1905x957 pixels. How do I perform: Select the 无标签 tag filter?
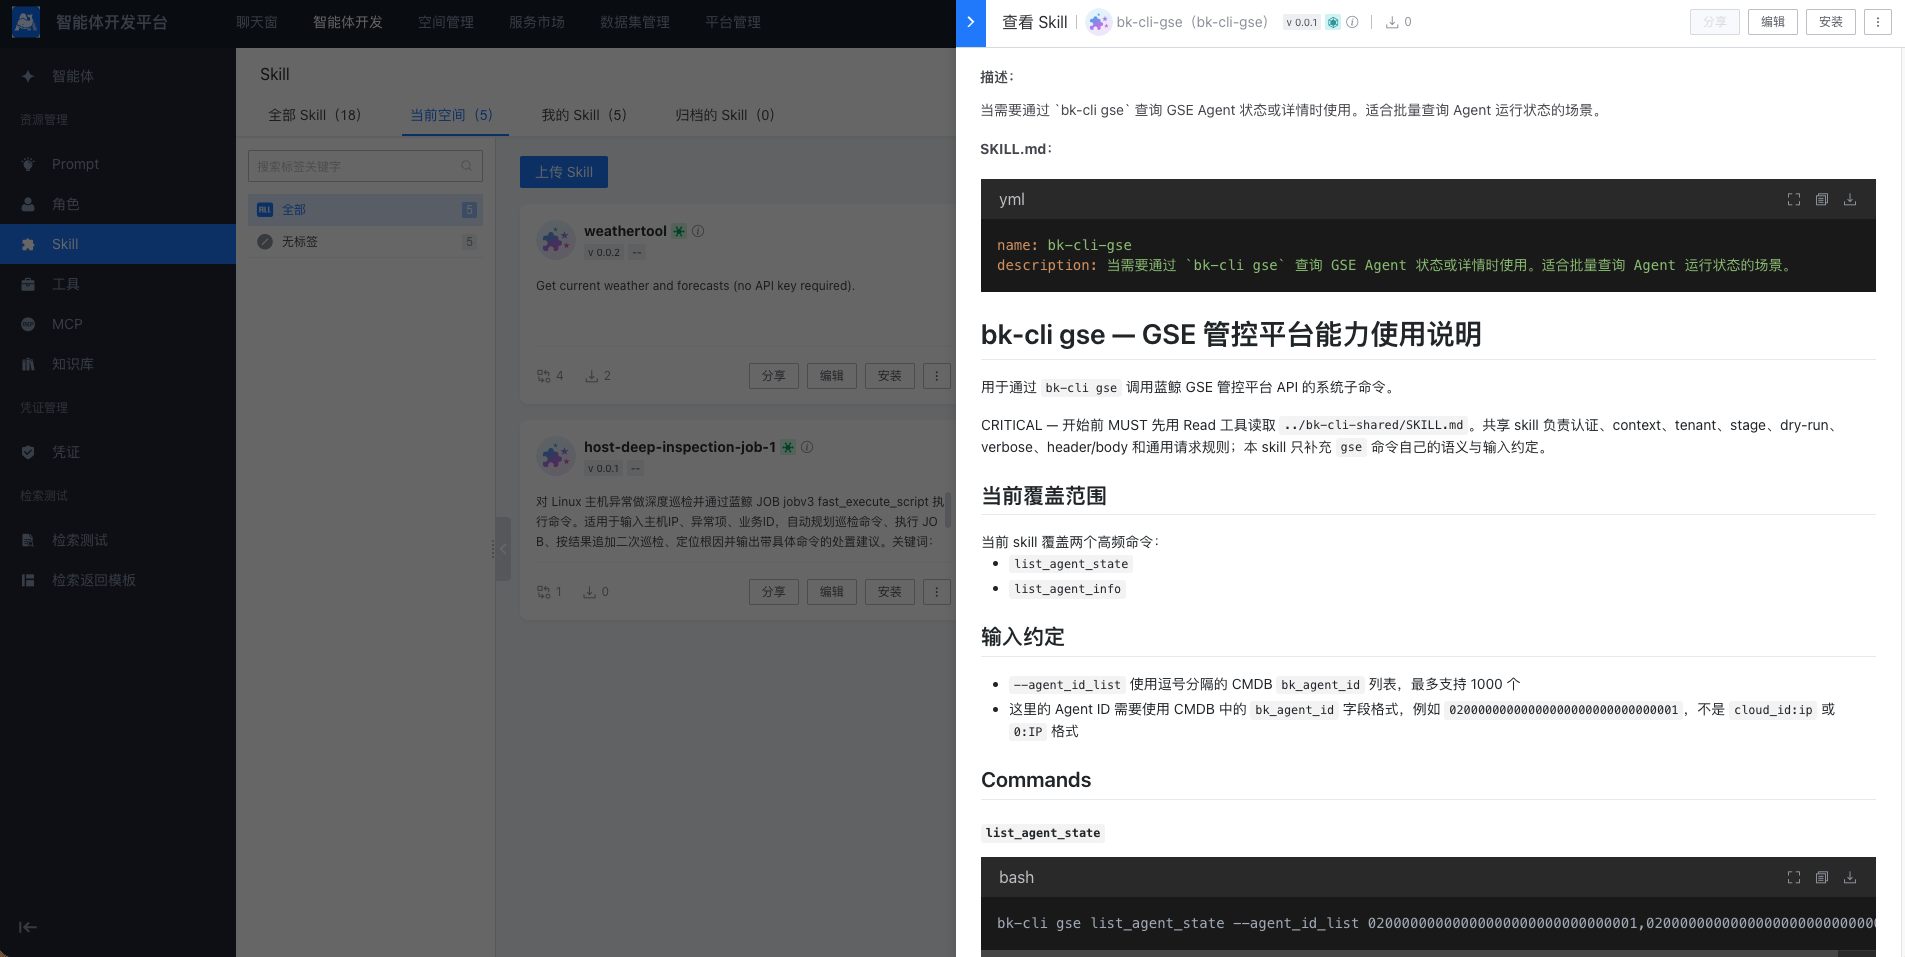(365, 242)
